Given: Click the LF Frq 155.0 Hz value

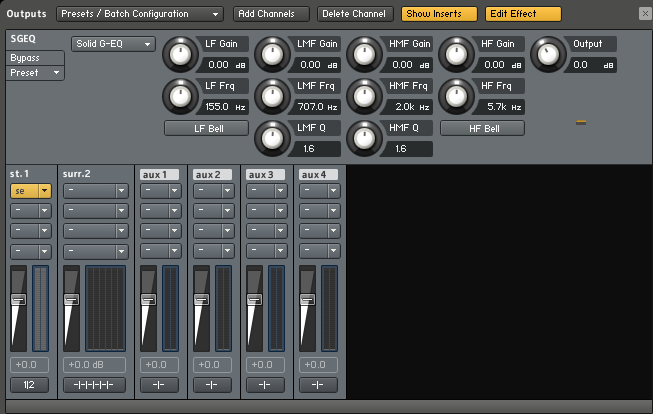Looking at the screenshot, I should (225, 107).
